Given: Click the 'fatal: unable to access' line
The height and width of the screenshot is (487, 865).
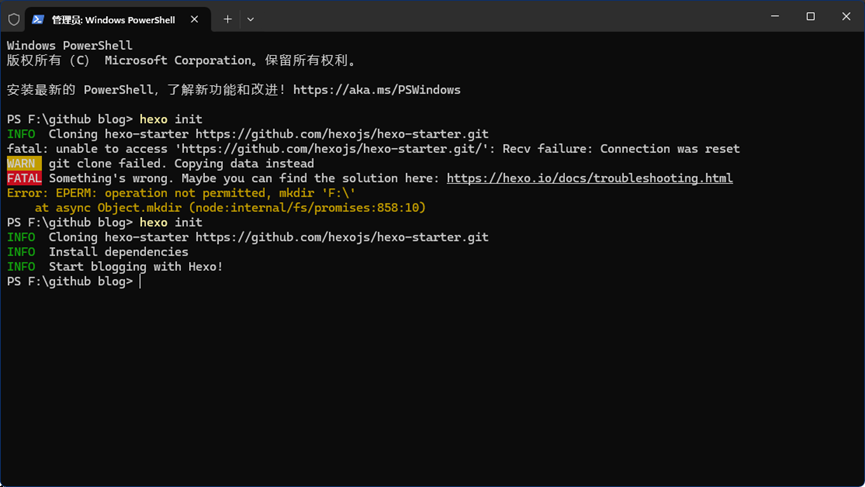Looking at the screenshot, I should 373,149.
